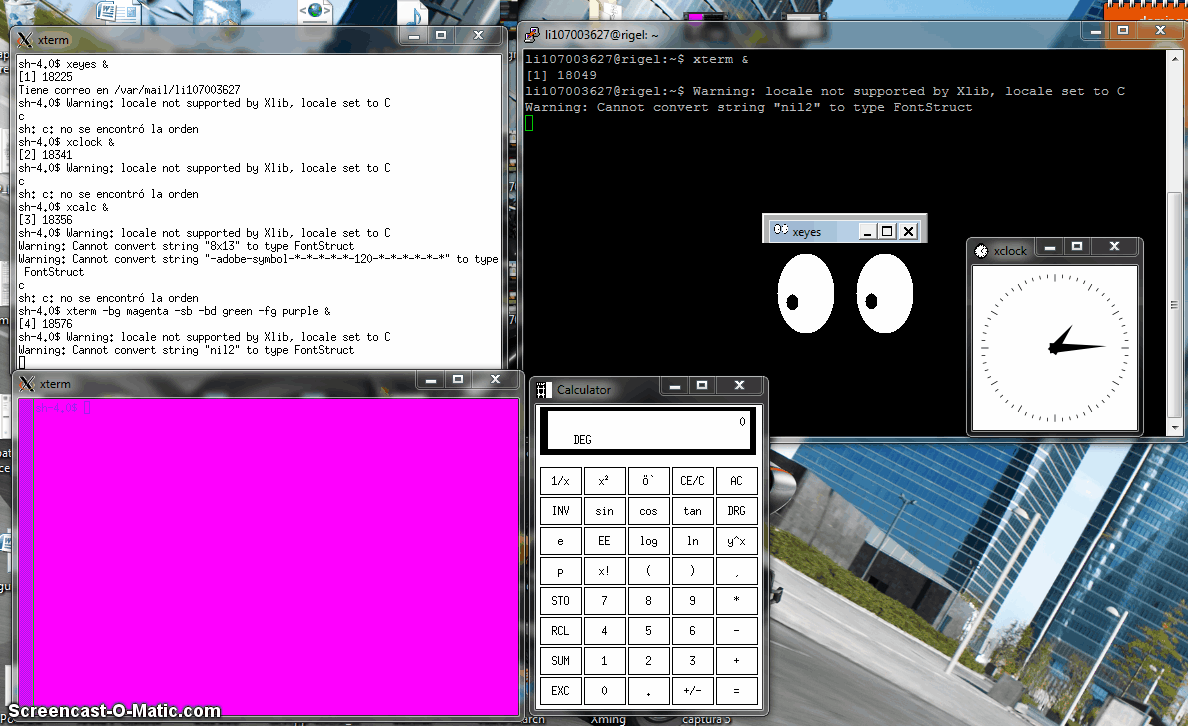Viewport: 1188px width, 726px height.
Task: Click digit 1 on the calculator
Action: pos(604,661)
